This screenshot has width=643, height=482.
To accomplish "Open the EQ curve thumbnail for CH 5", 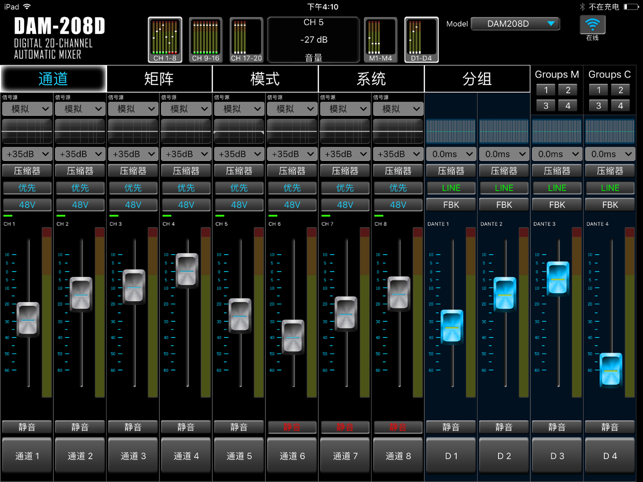I will pos(239,131).
